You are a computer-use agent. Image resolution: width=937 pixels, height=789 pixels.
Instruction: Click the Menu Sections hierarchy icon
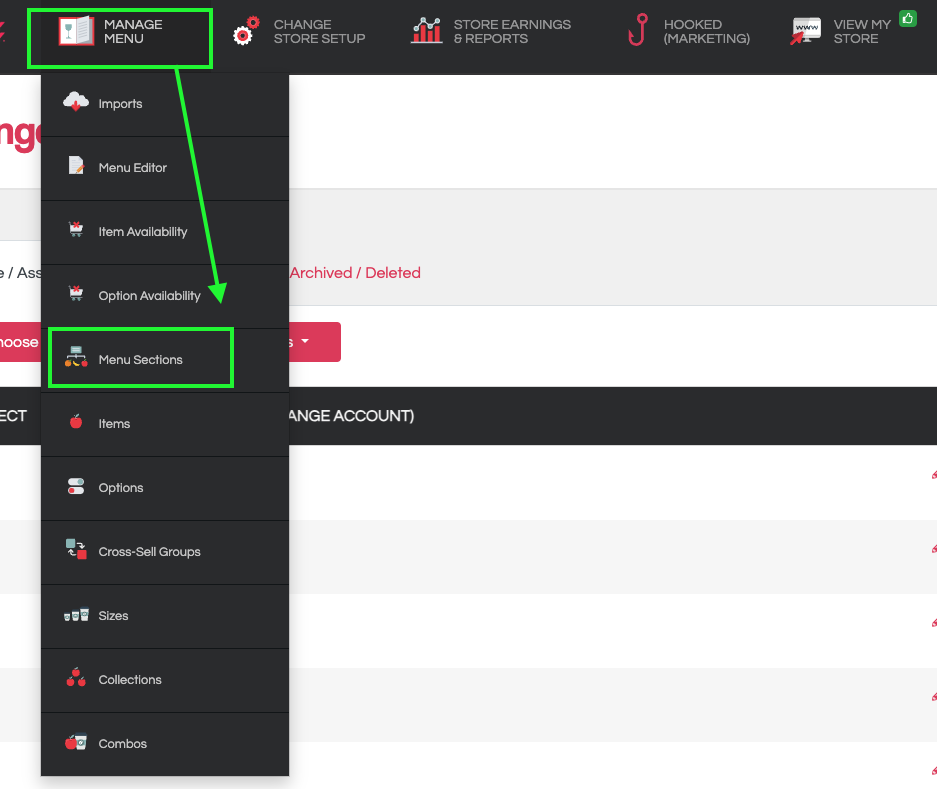76,356
